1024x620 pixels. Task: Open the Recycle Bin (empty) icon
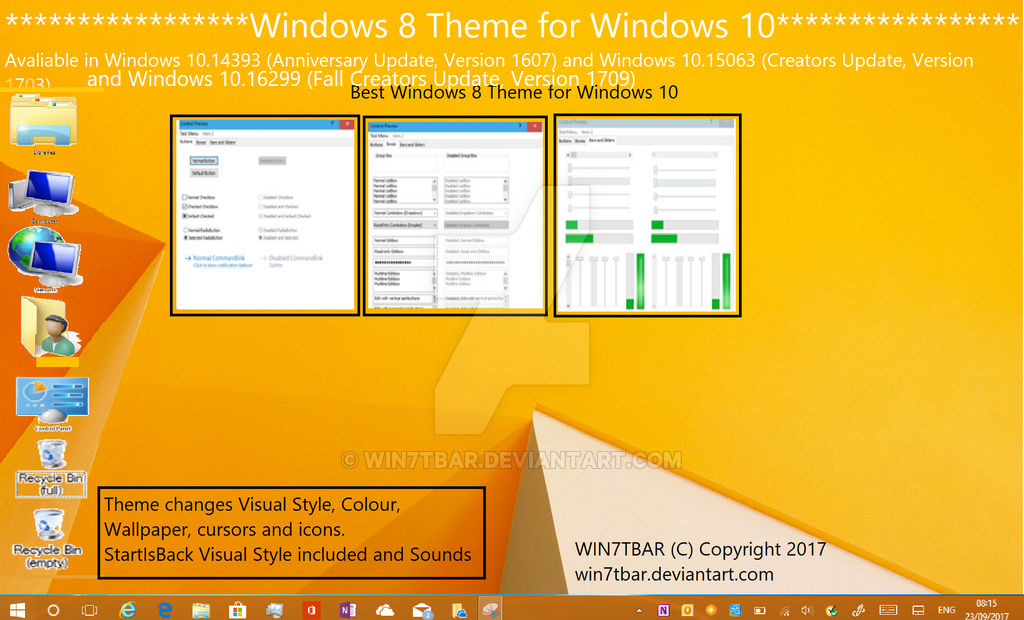[x=48, y=539]
